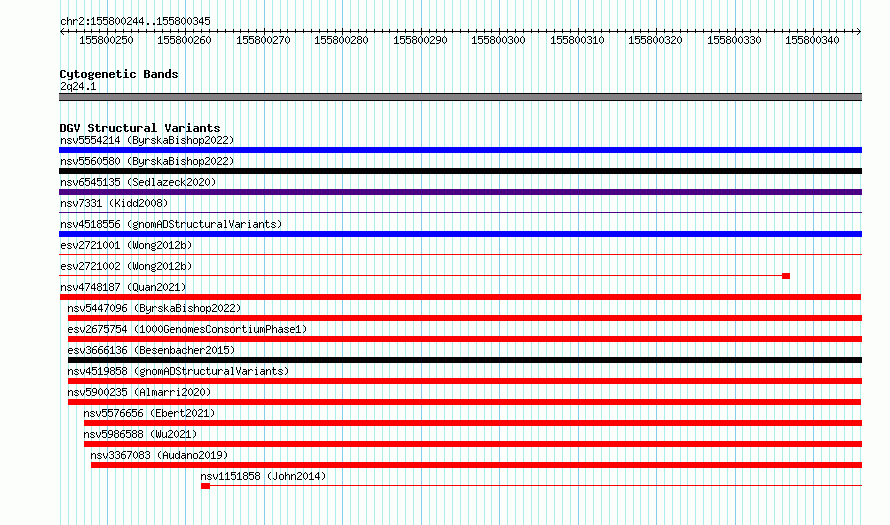Select the red bar under nsv4748187
Screen dimensions: 890x525
[460, 297]
